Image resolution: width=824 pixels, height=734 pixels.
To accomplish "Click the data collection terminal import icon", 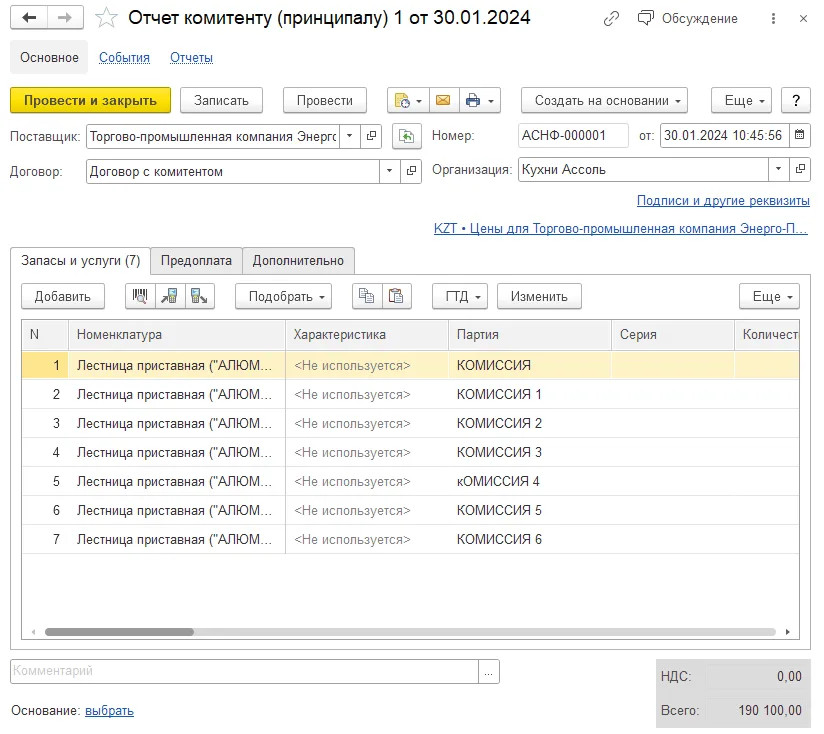I will 169,296.
